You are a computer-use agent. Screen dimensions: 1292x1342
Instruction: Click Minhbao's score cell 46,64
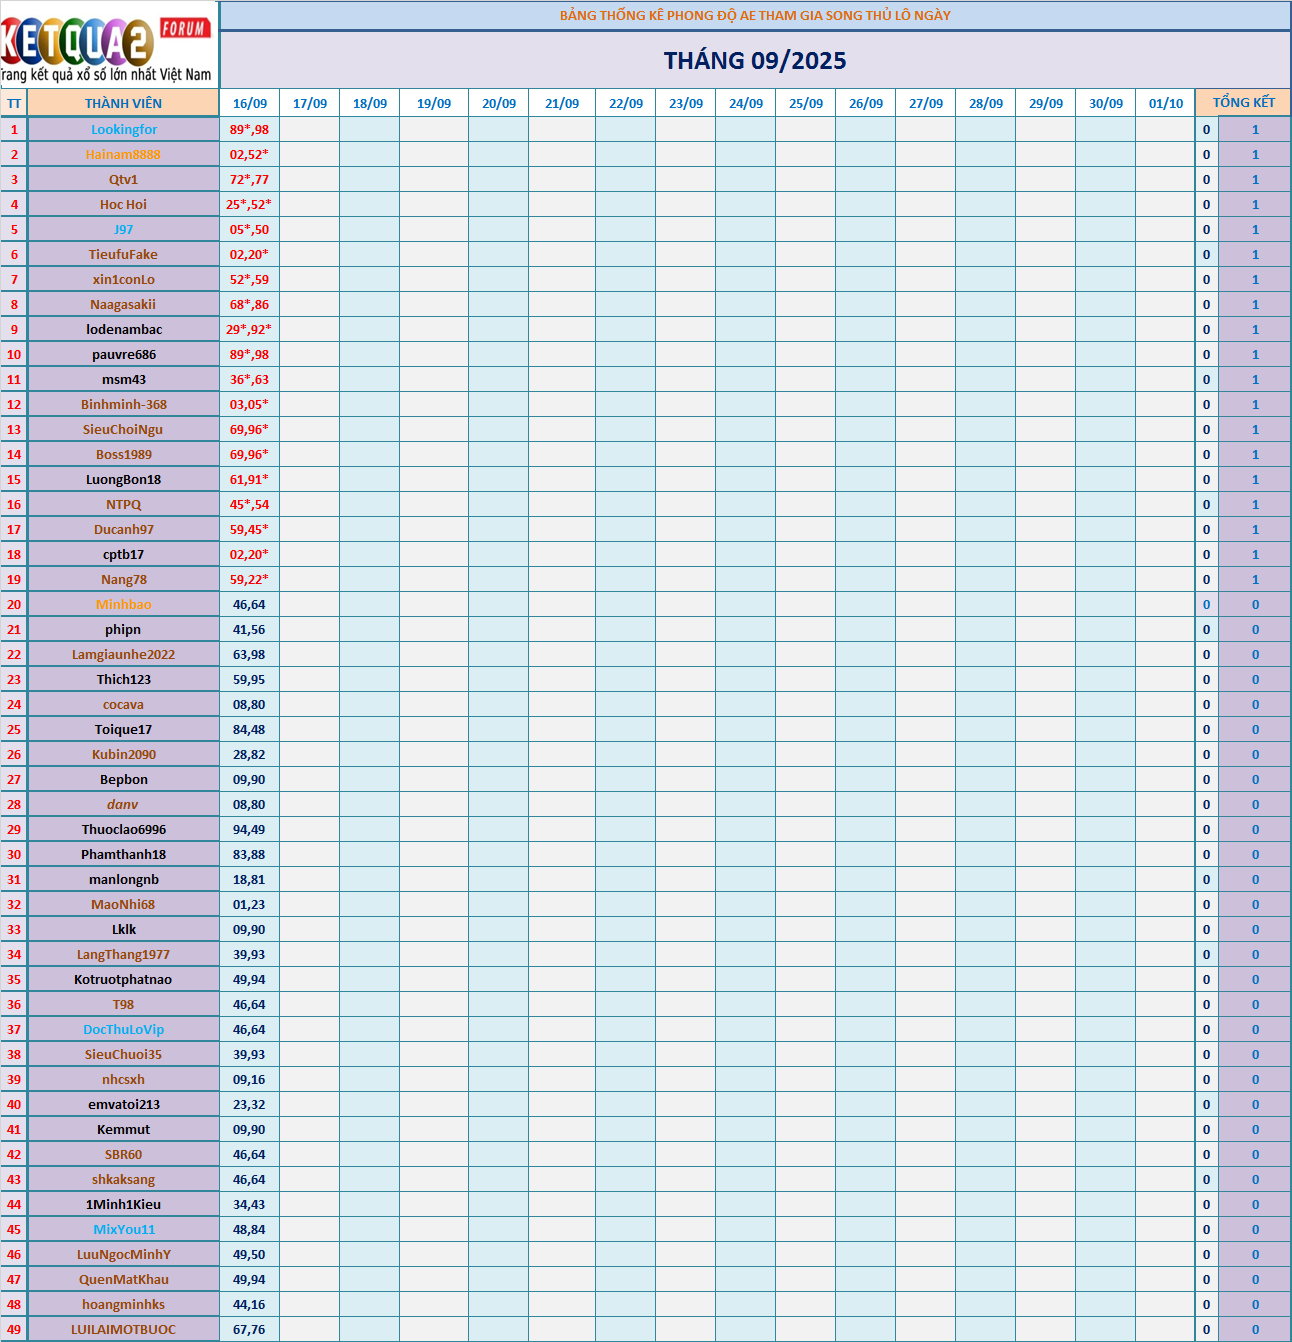[x=249, y=604]
